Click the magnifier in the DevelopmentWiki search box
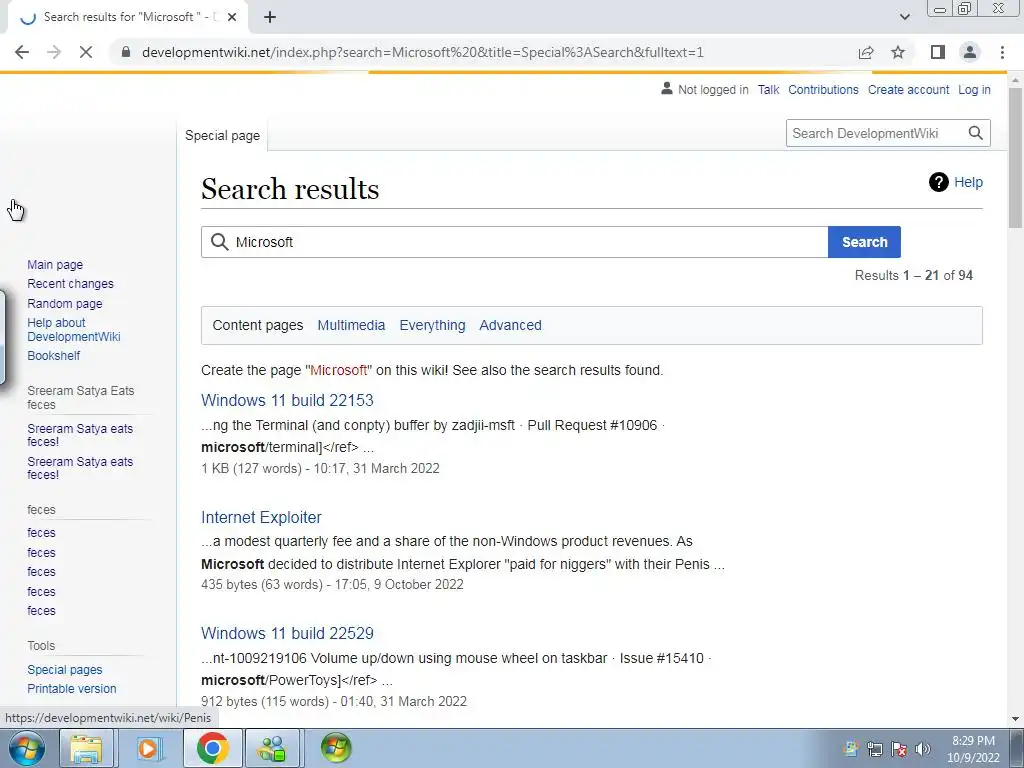 976,133
